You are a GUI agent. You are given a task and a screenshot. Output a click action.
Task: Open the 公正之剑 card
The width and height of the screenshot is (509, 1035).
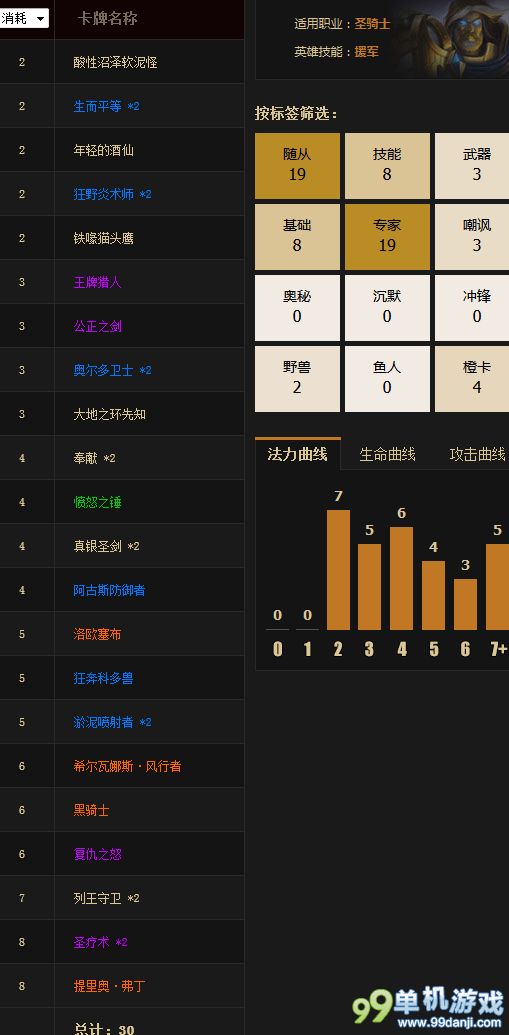point(98,326)
